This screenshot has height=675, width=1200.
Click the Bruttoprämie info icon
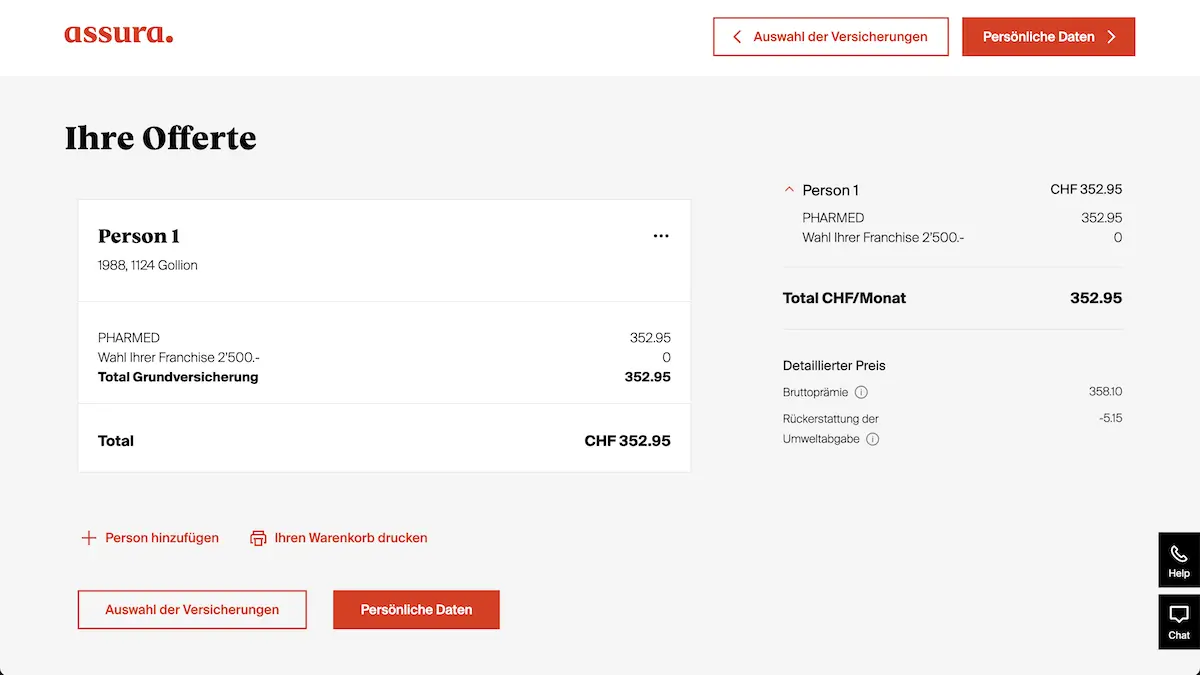click(861, 392)
